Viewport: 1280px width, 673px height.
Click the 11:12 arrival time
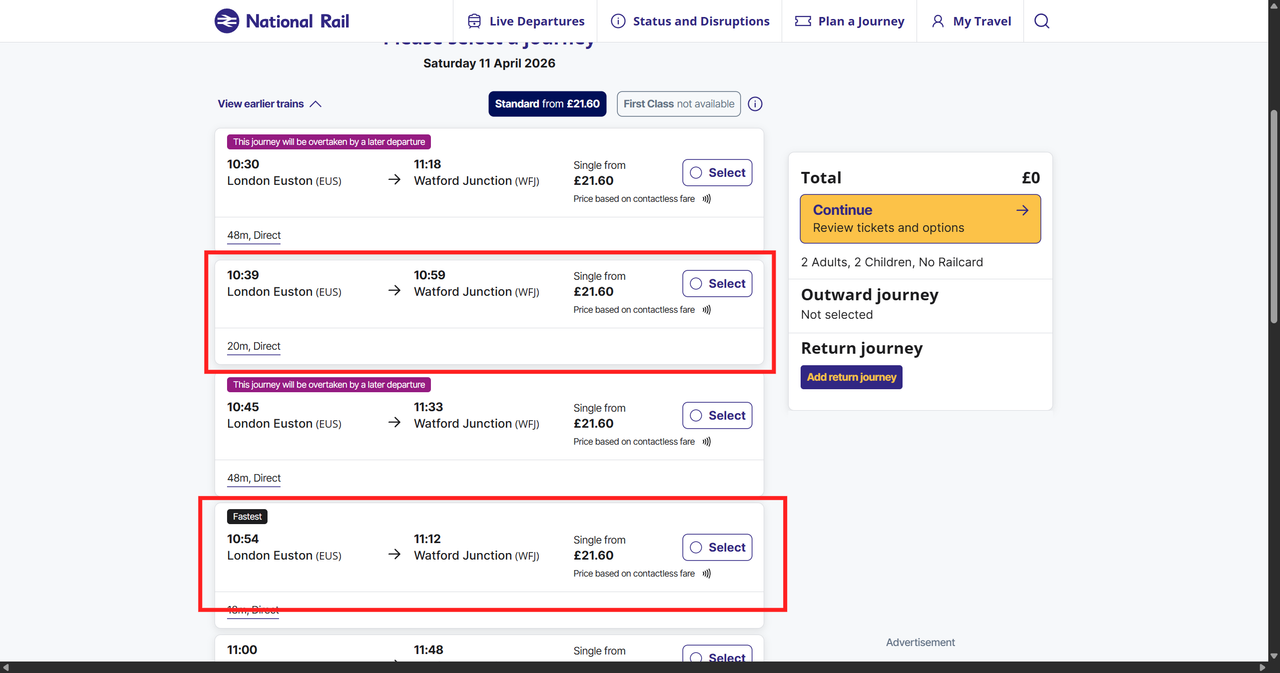(428, 539)
